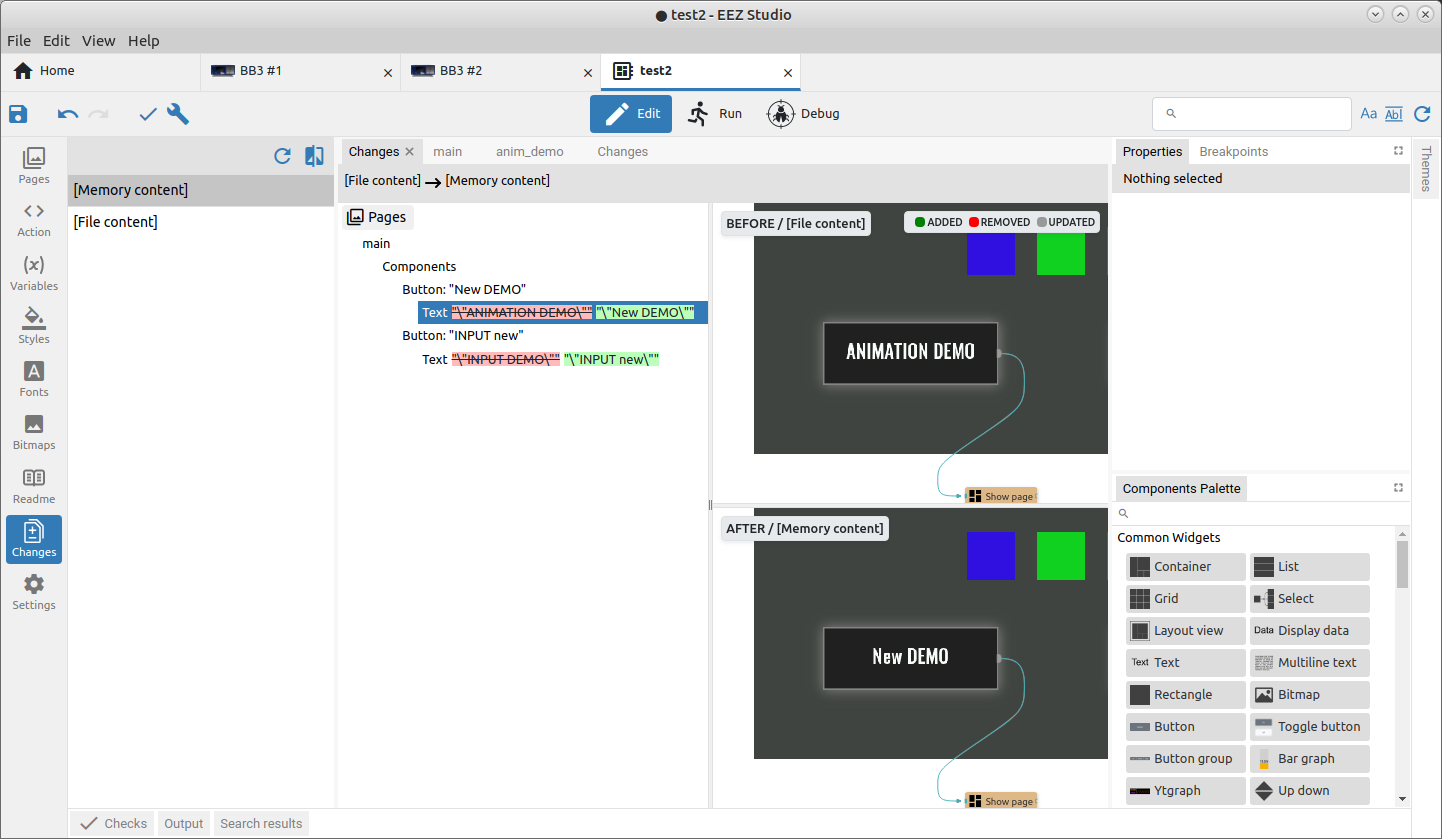Choose the Layout view widget
Viewport: 1442px width, 839px height.
click(x=1186, y=631)
